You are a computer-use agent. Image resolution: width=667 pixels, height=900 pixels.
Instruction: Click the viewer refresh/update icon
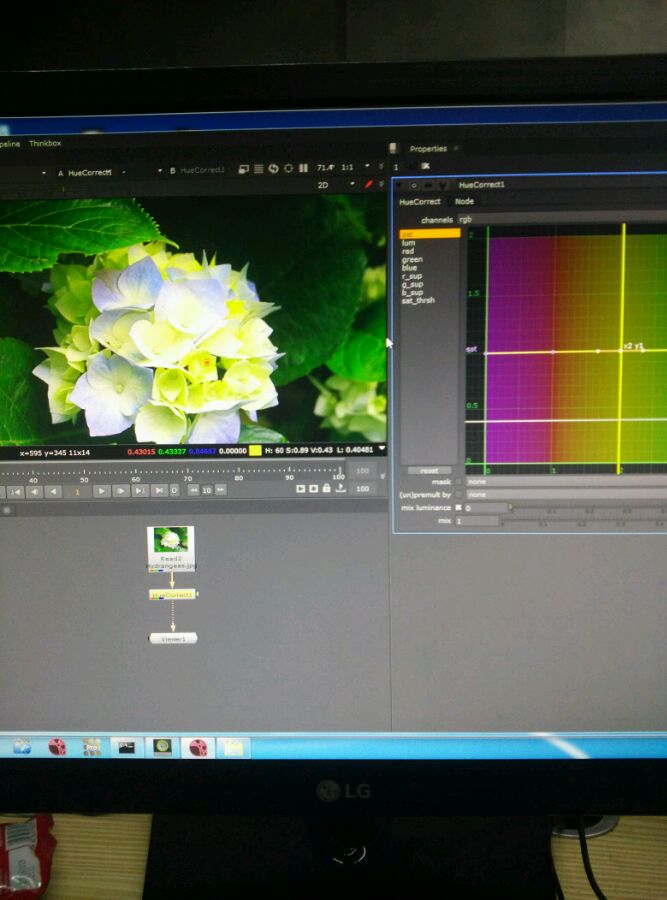click(273, 169)
